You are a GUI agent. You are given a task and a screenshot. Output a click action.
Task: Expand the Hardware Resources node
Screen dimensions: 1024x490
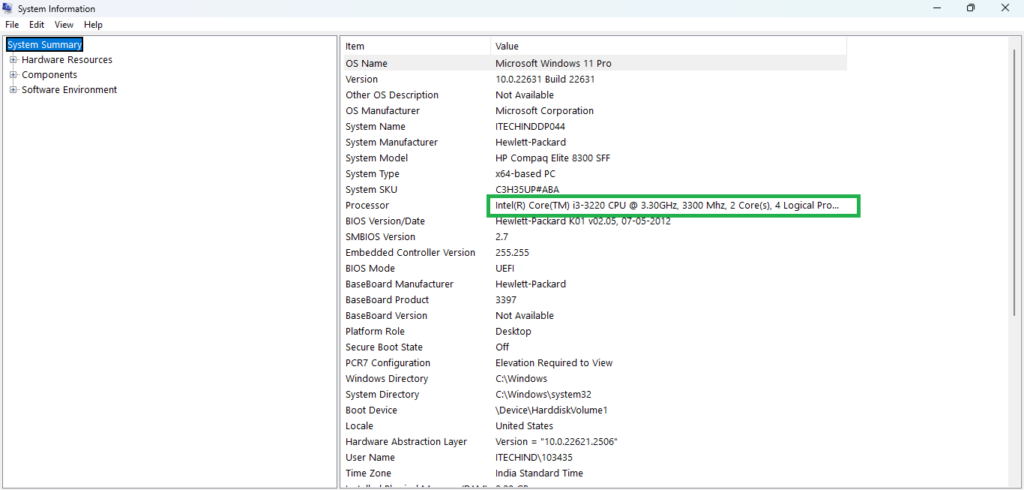tap(14, 59)
